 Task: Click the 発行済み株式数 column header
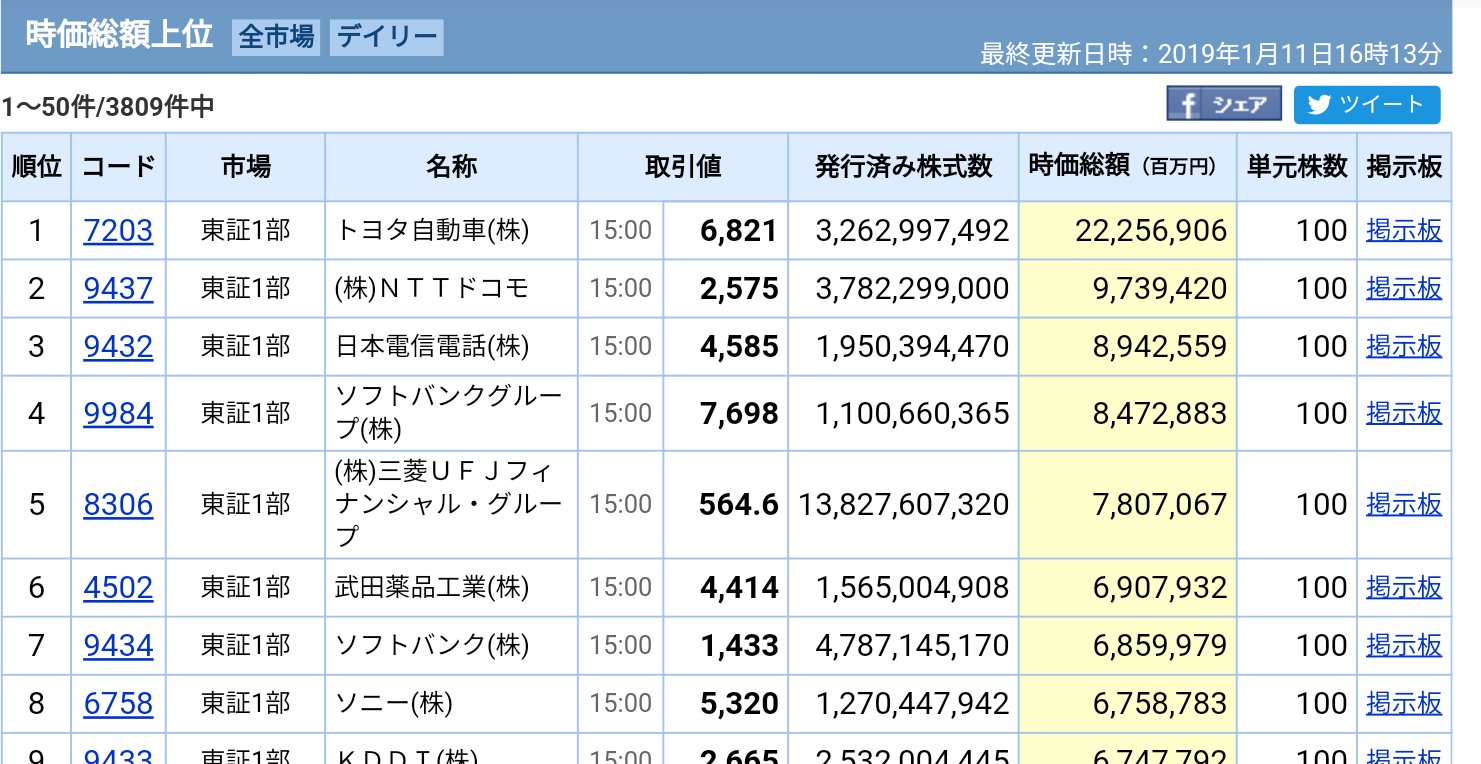point(904,166)
